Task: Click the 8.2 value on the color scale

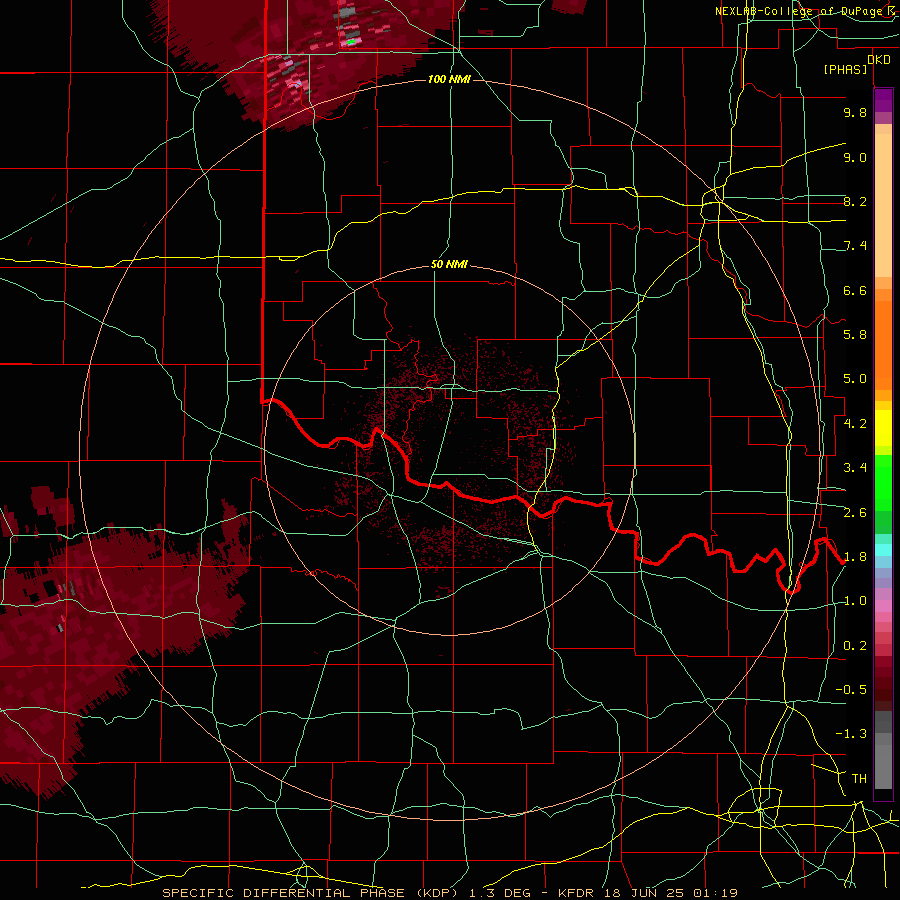Action: click(x=855, y=201)
